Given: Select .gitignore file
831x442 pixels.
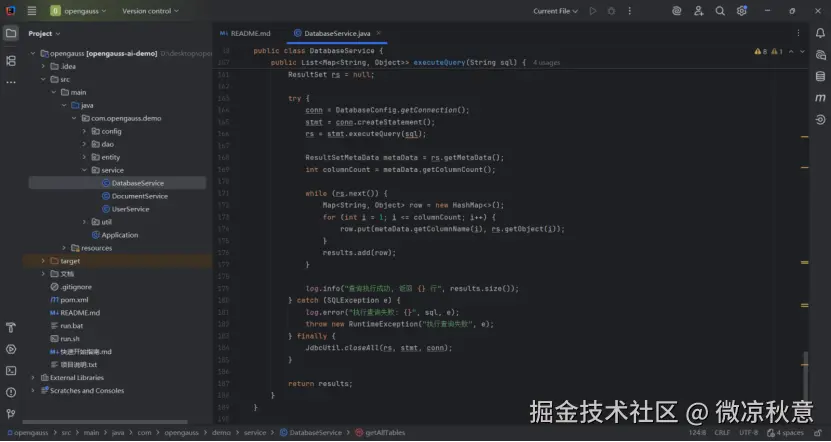Looking at the screenshot, I should (x=71, y=287).
